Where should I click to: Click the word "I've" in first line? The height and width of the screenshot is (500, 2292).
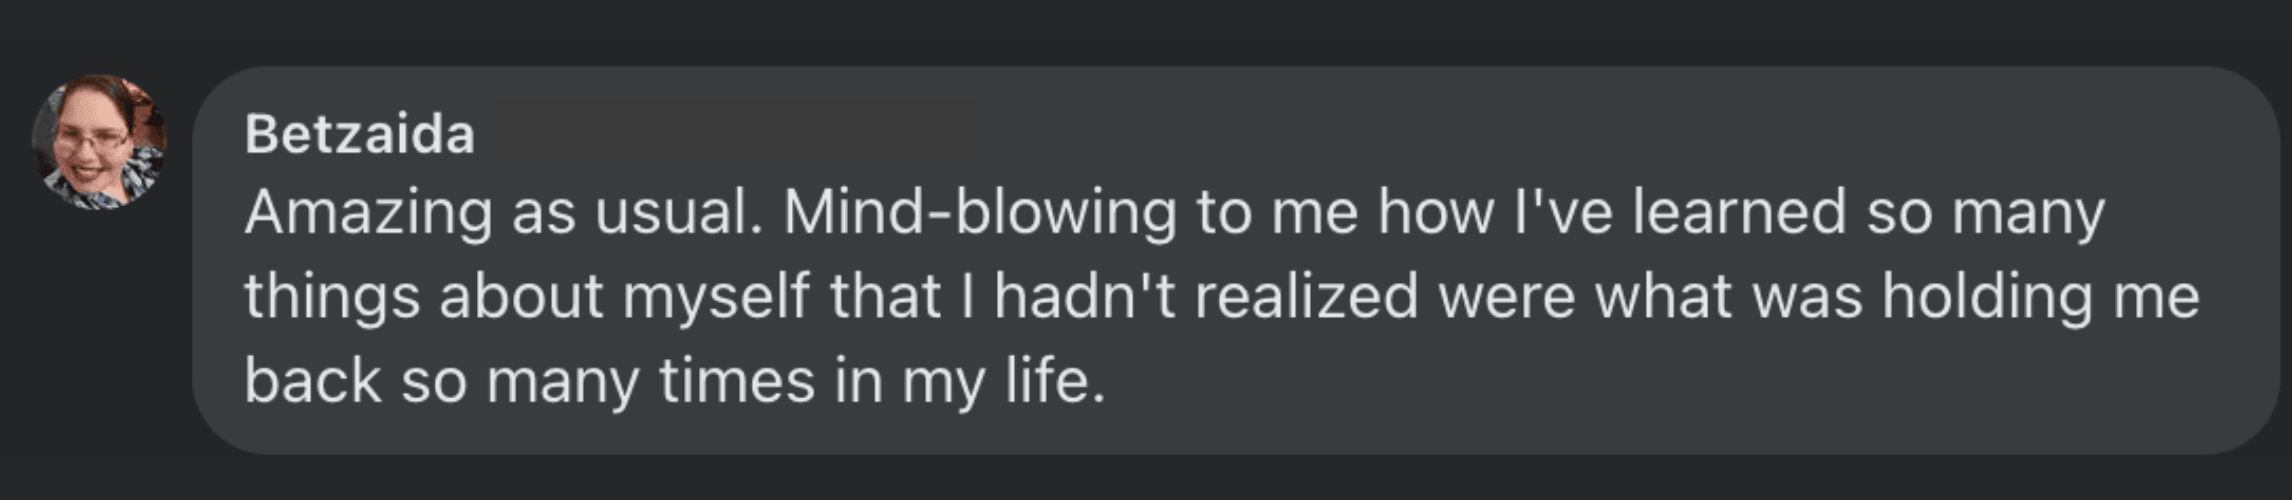[x=1563, y=212]
